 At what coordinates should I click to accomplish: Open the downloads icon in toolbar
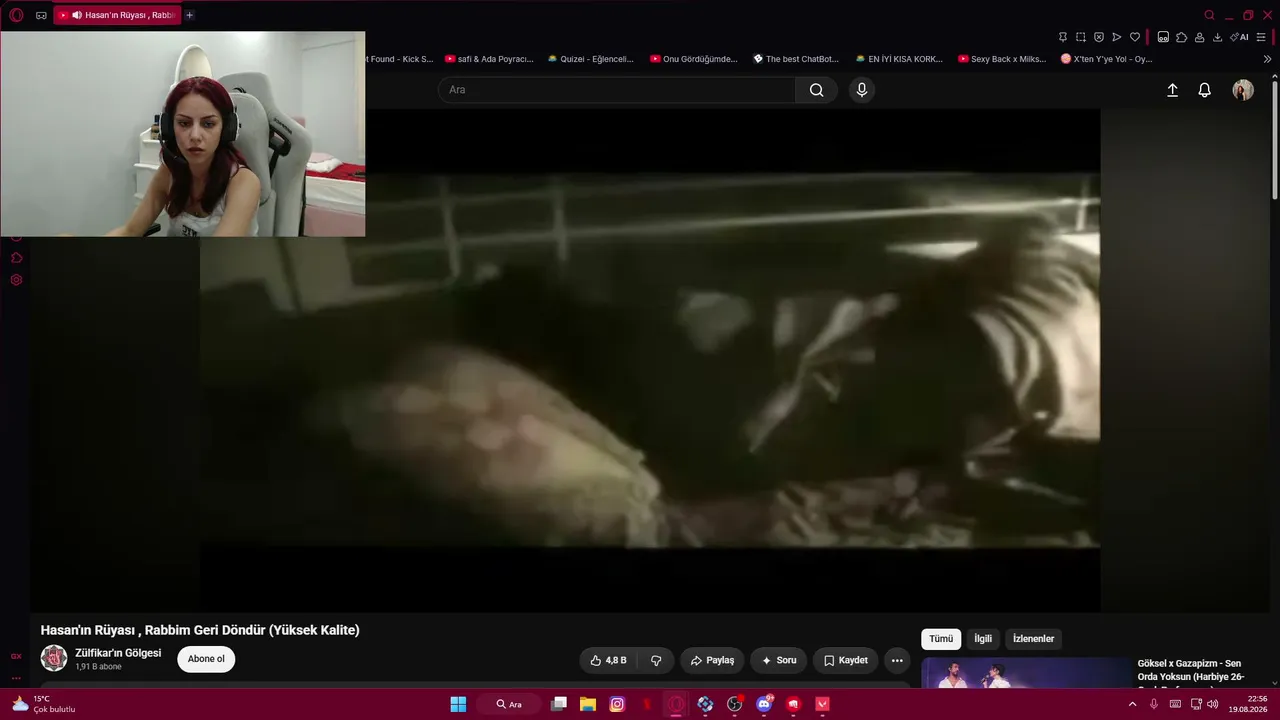(x=1217, y=37)
